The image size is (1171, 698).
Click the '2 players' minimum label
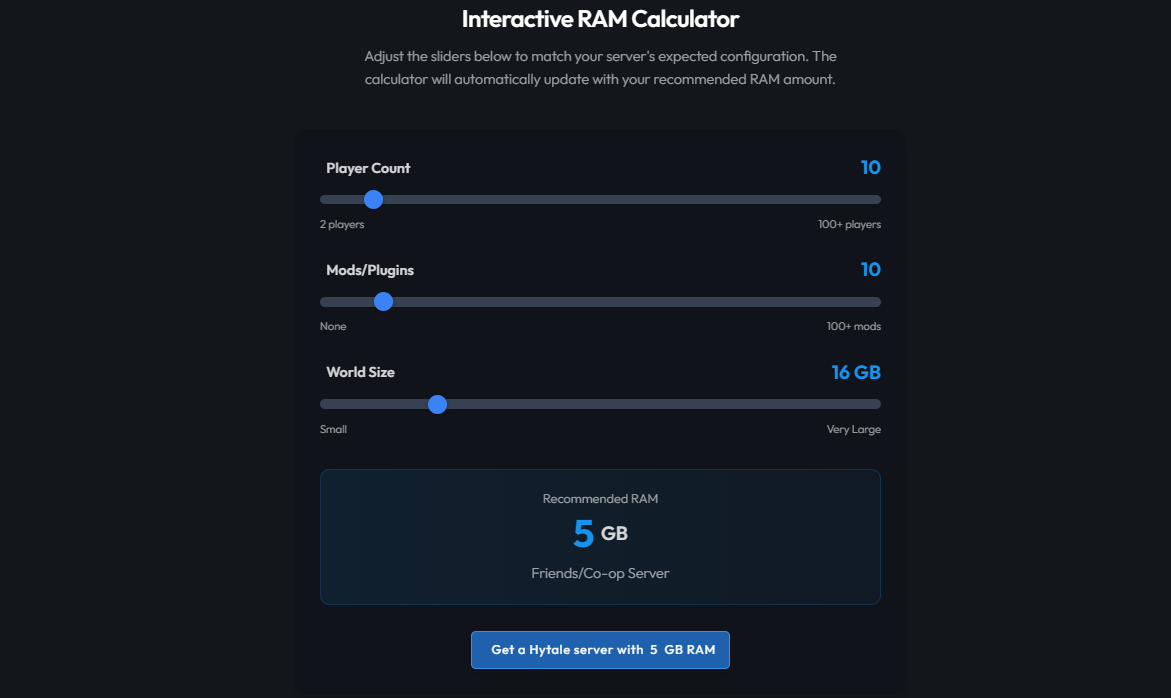[x=342, y=225]
